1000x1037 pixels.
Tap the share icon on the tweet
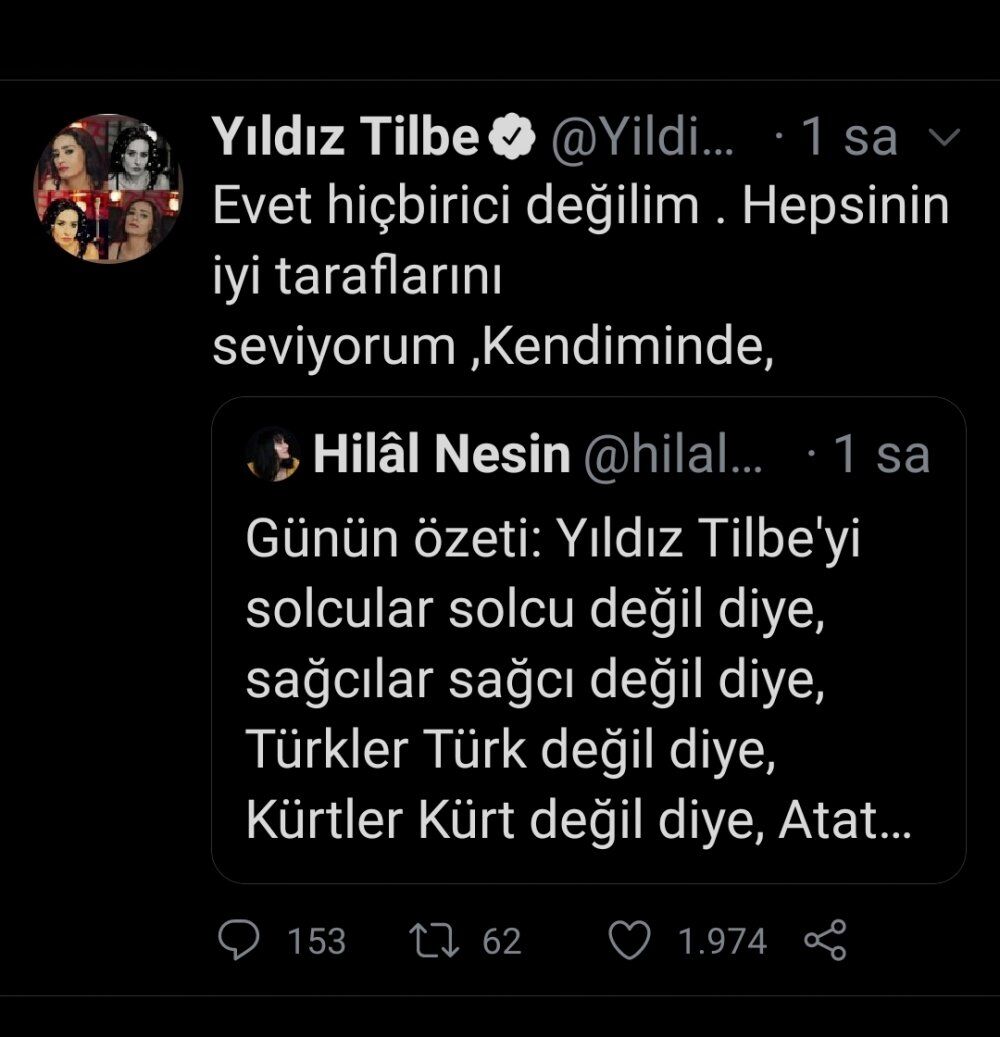pos(825,940)
